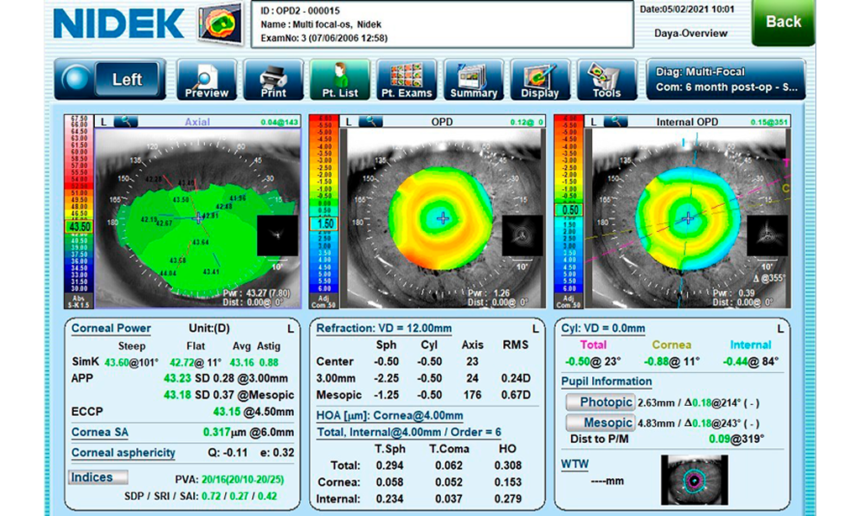Click HOA [µm]: Cornea@4.00mm link
Screen dimensions: 860x516
point(389,416)
